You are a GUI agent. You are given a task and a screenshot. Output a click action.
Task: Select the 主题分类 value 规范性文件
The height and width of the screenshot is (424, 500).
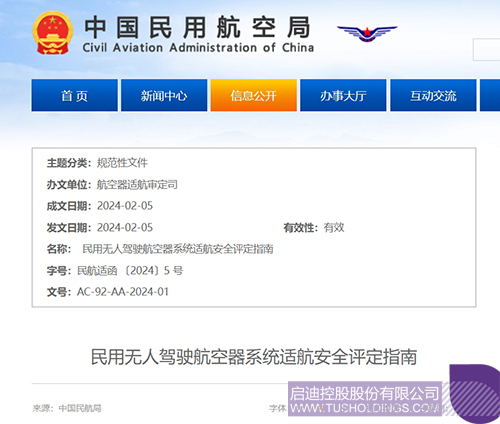click(122, 163)
